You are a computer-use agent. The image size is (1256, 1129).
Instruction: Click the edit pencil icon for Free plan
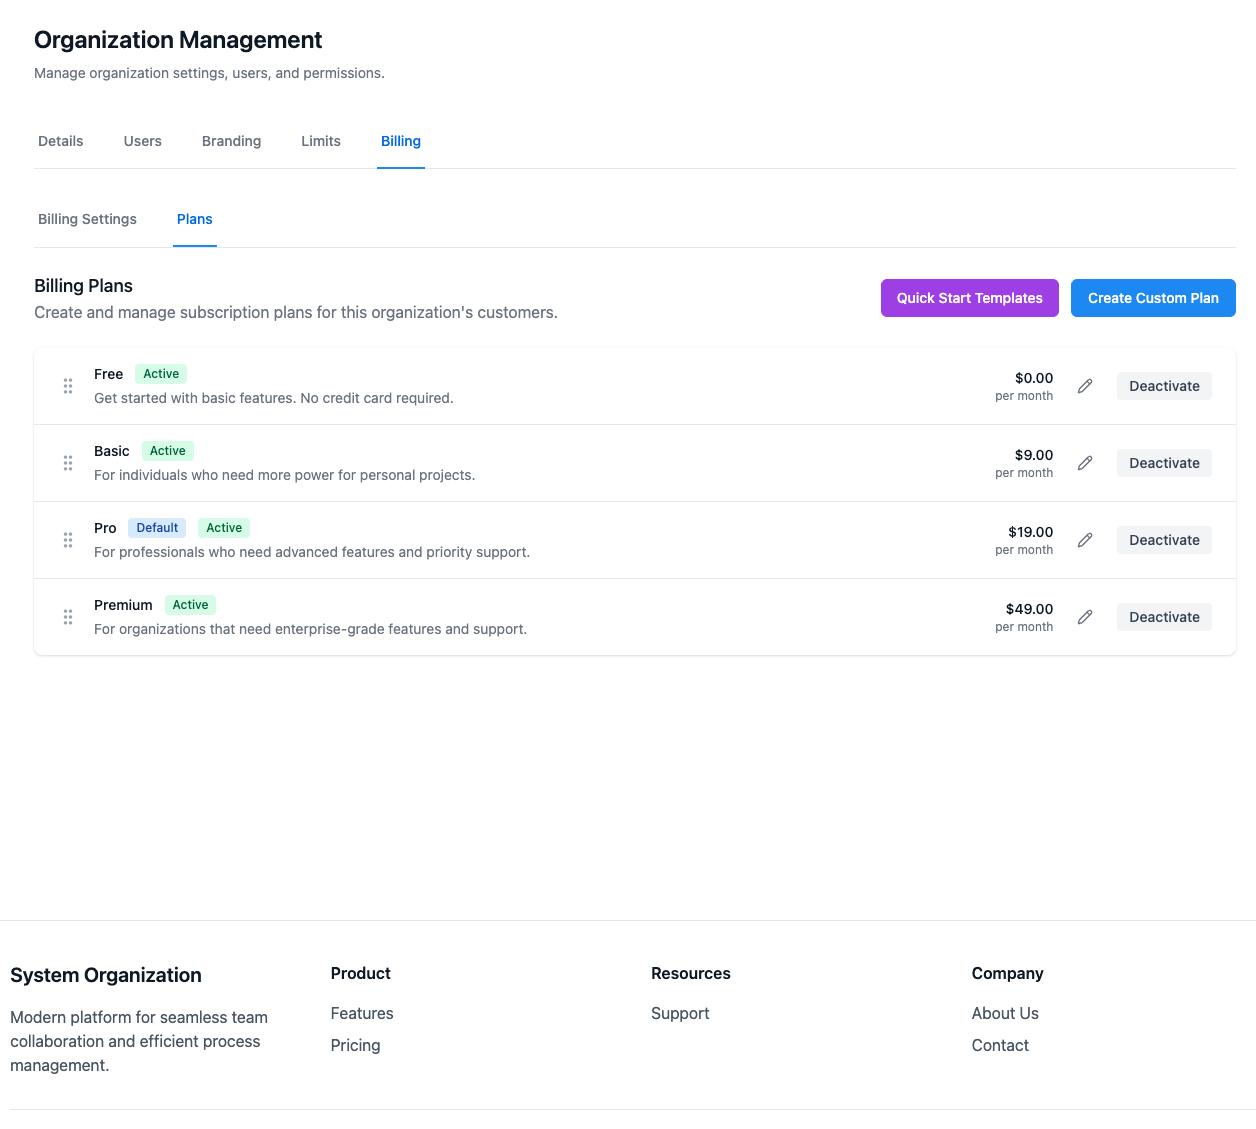coord(1085,386)
